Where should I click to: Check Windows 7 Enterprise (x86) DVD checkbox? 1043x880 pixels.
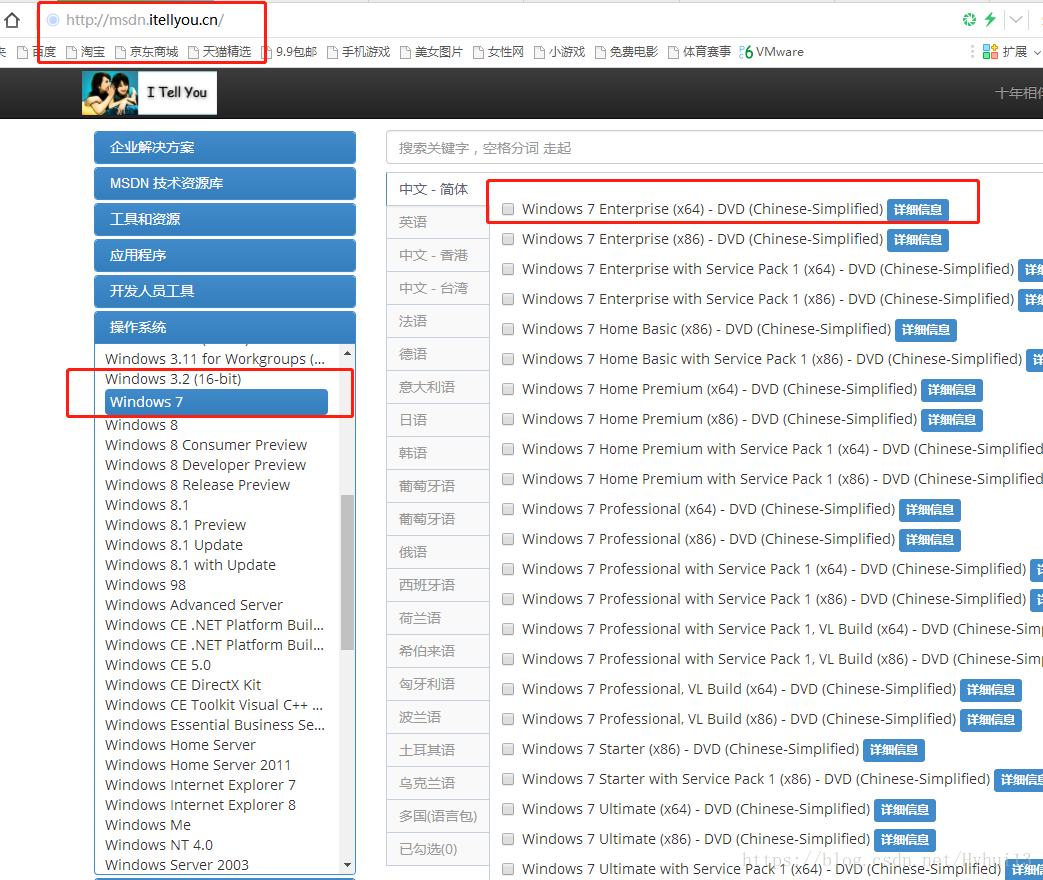pyautogui.click(x=508, y=239)
